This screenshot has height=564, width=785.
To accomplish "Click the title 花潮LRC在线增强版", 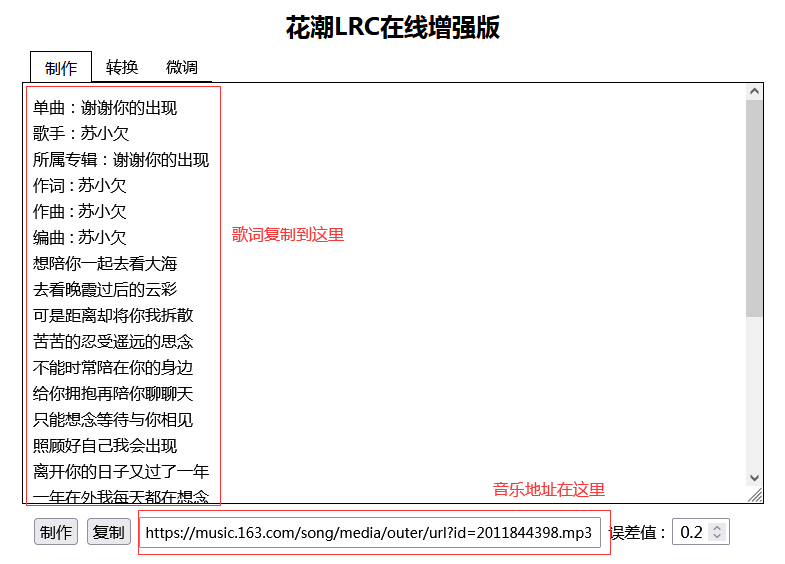I will click(392, 27).
